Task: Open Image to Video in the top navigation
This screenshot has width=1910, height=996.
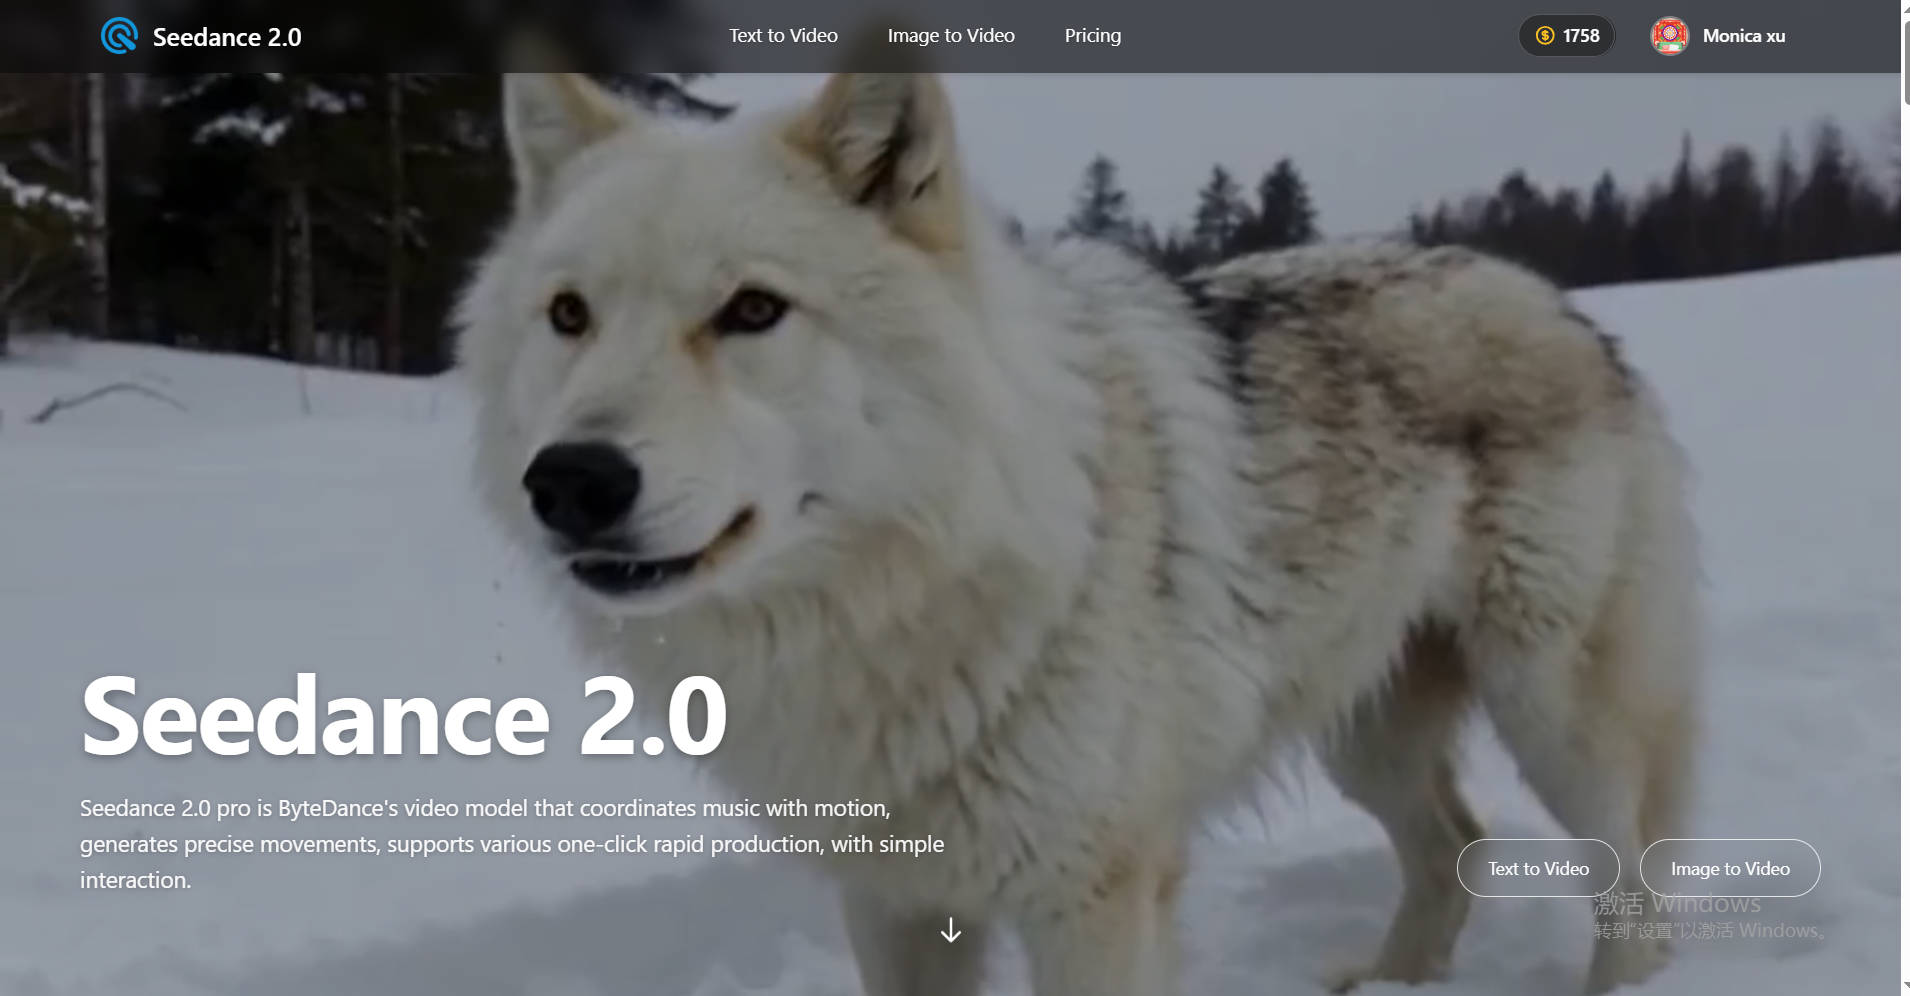Action: 951,36
